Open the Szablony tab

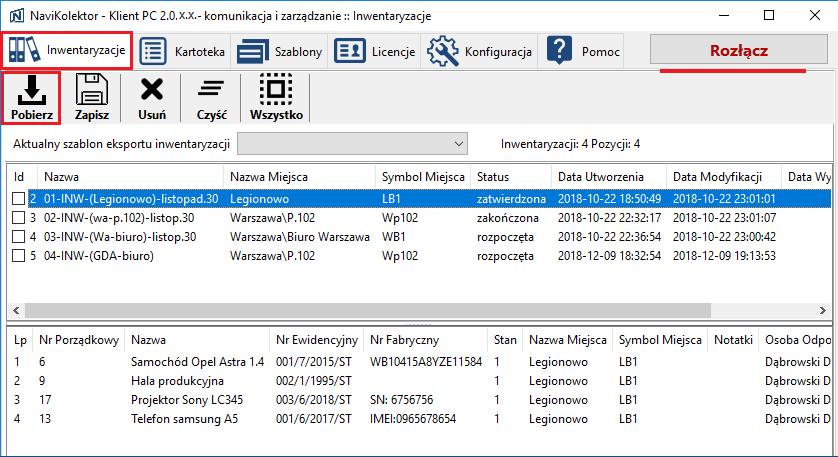coord(279,51)
